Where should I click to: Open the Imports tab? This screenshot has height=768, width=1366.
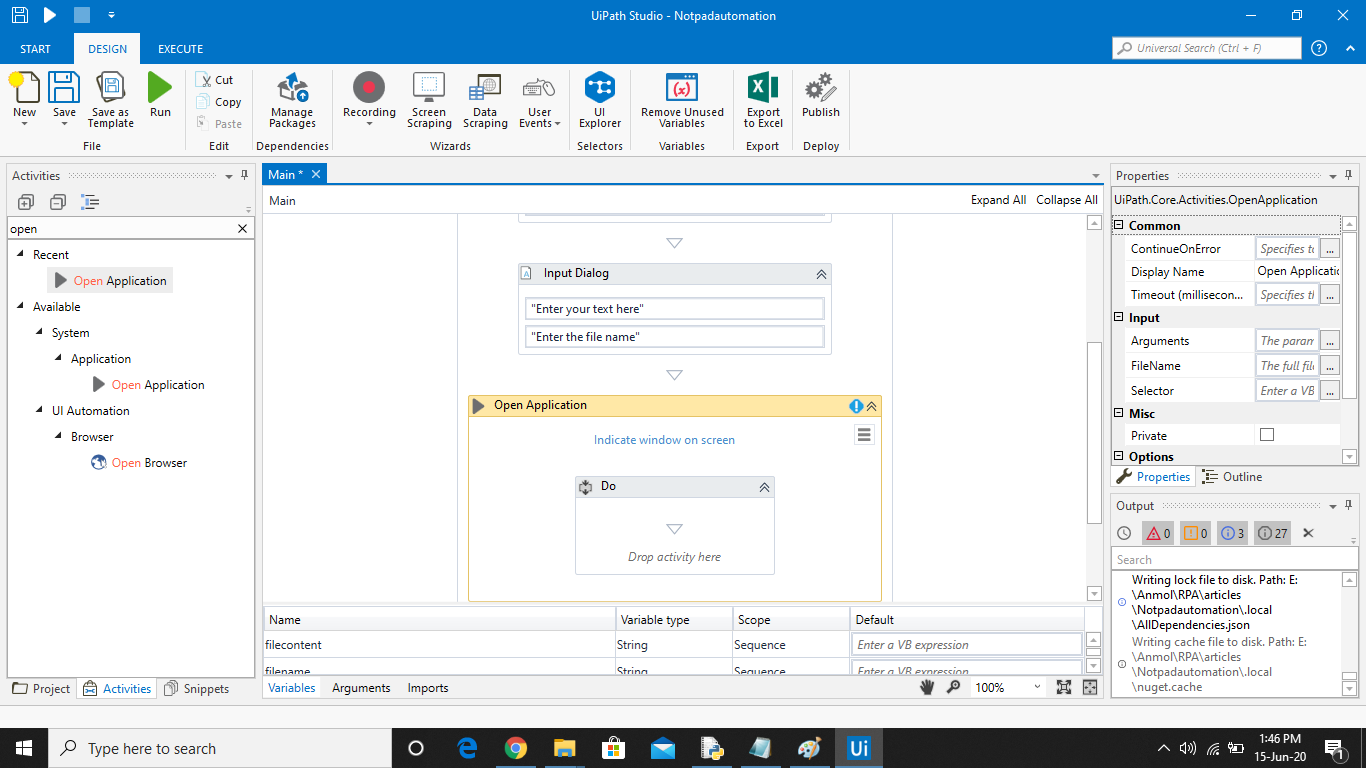[x=428, y=688]
